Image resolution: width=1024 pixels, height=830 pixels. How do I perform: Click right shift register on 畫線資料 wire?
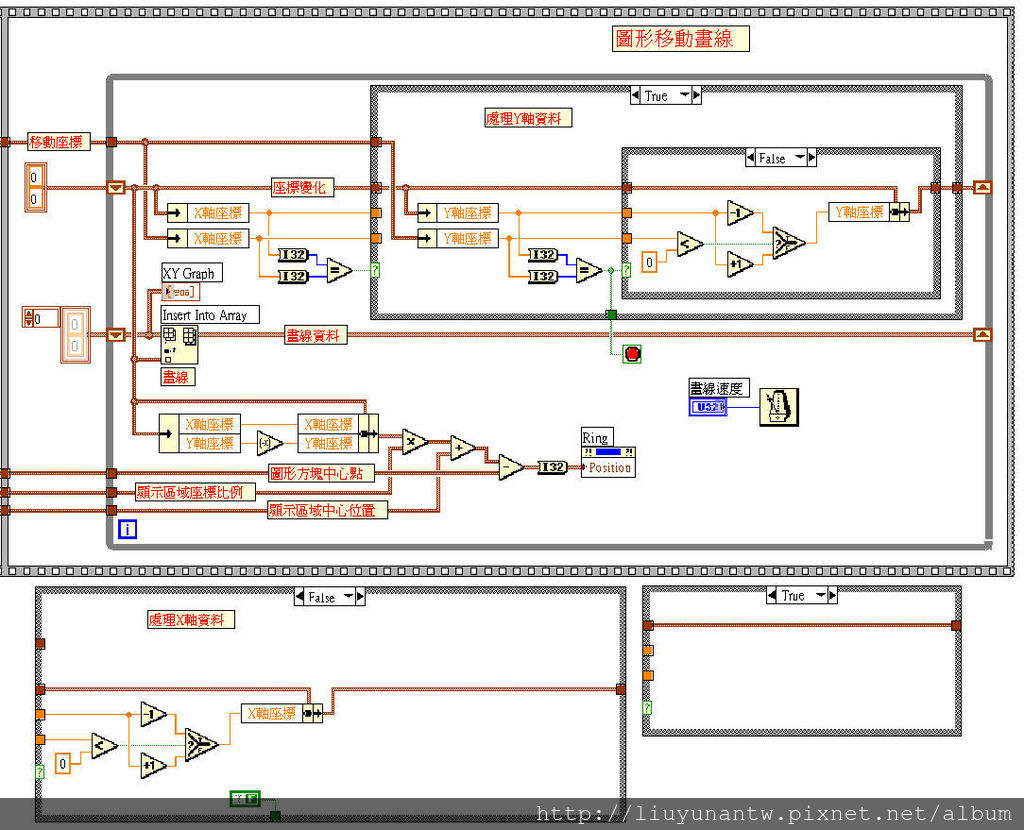983,335
